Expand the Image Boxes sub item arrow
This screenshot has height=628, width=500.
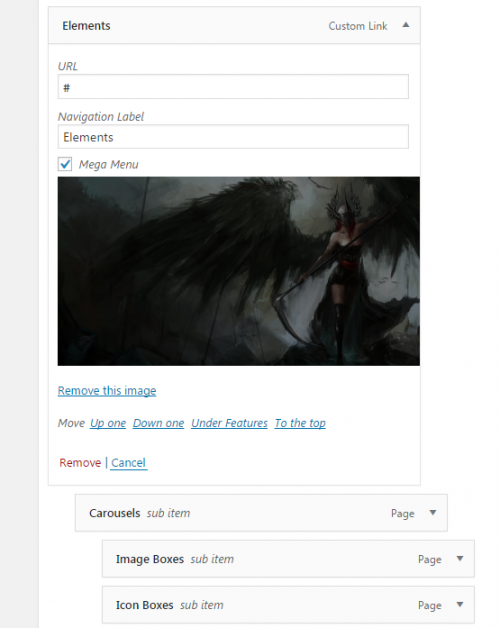(x=460, y=558)
